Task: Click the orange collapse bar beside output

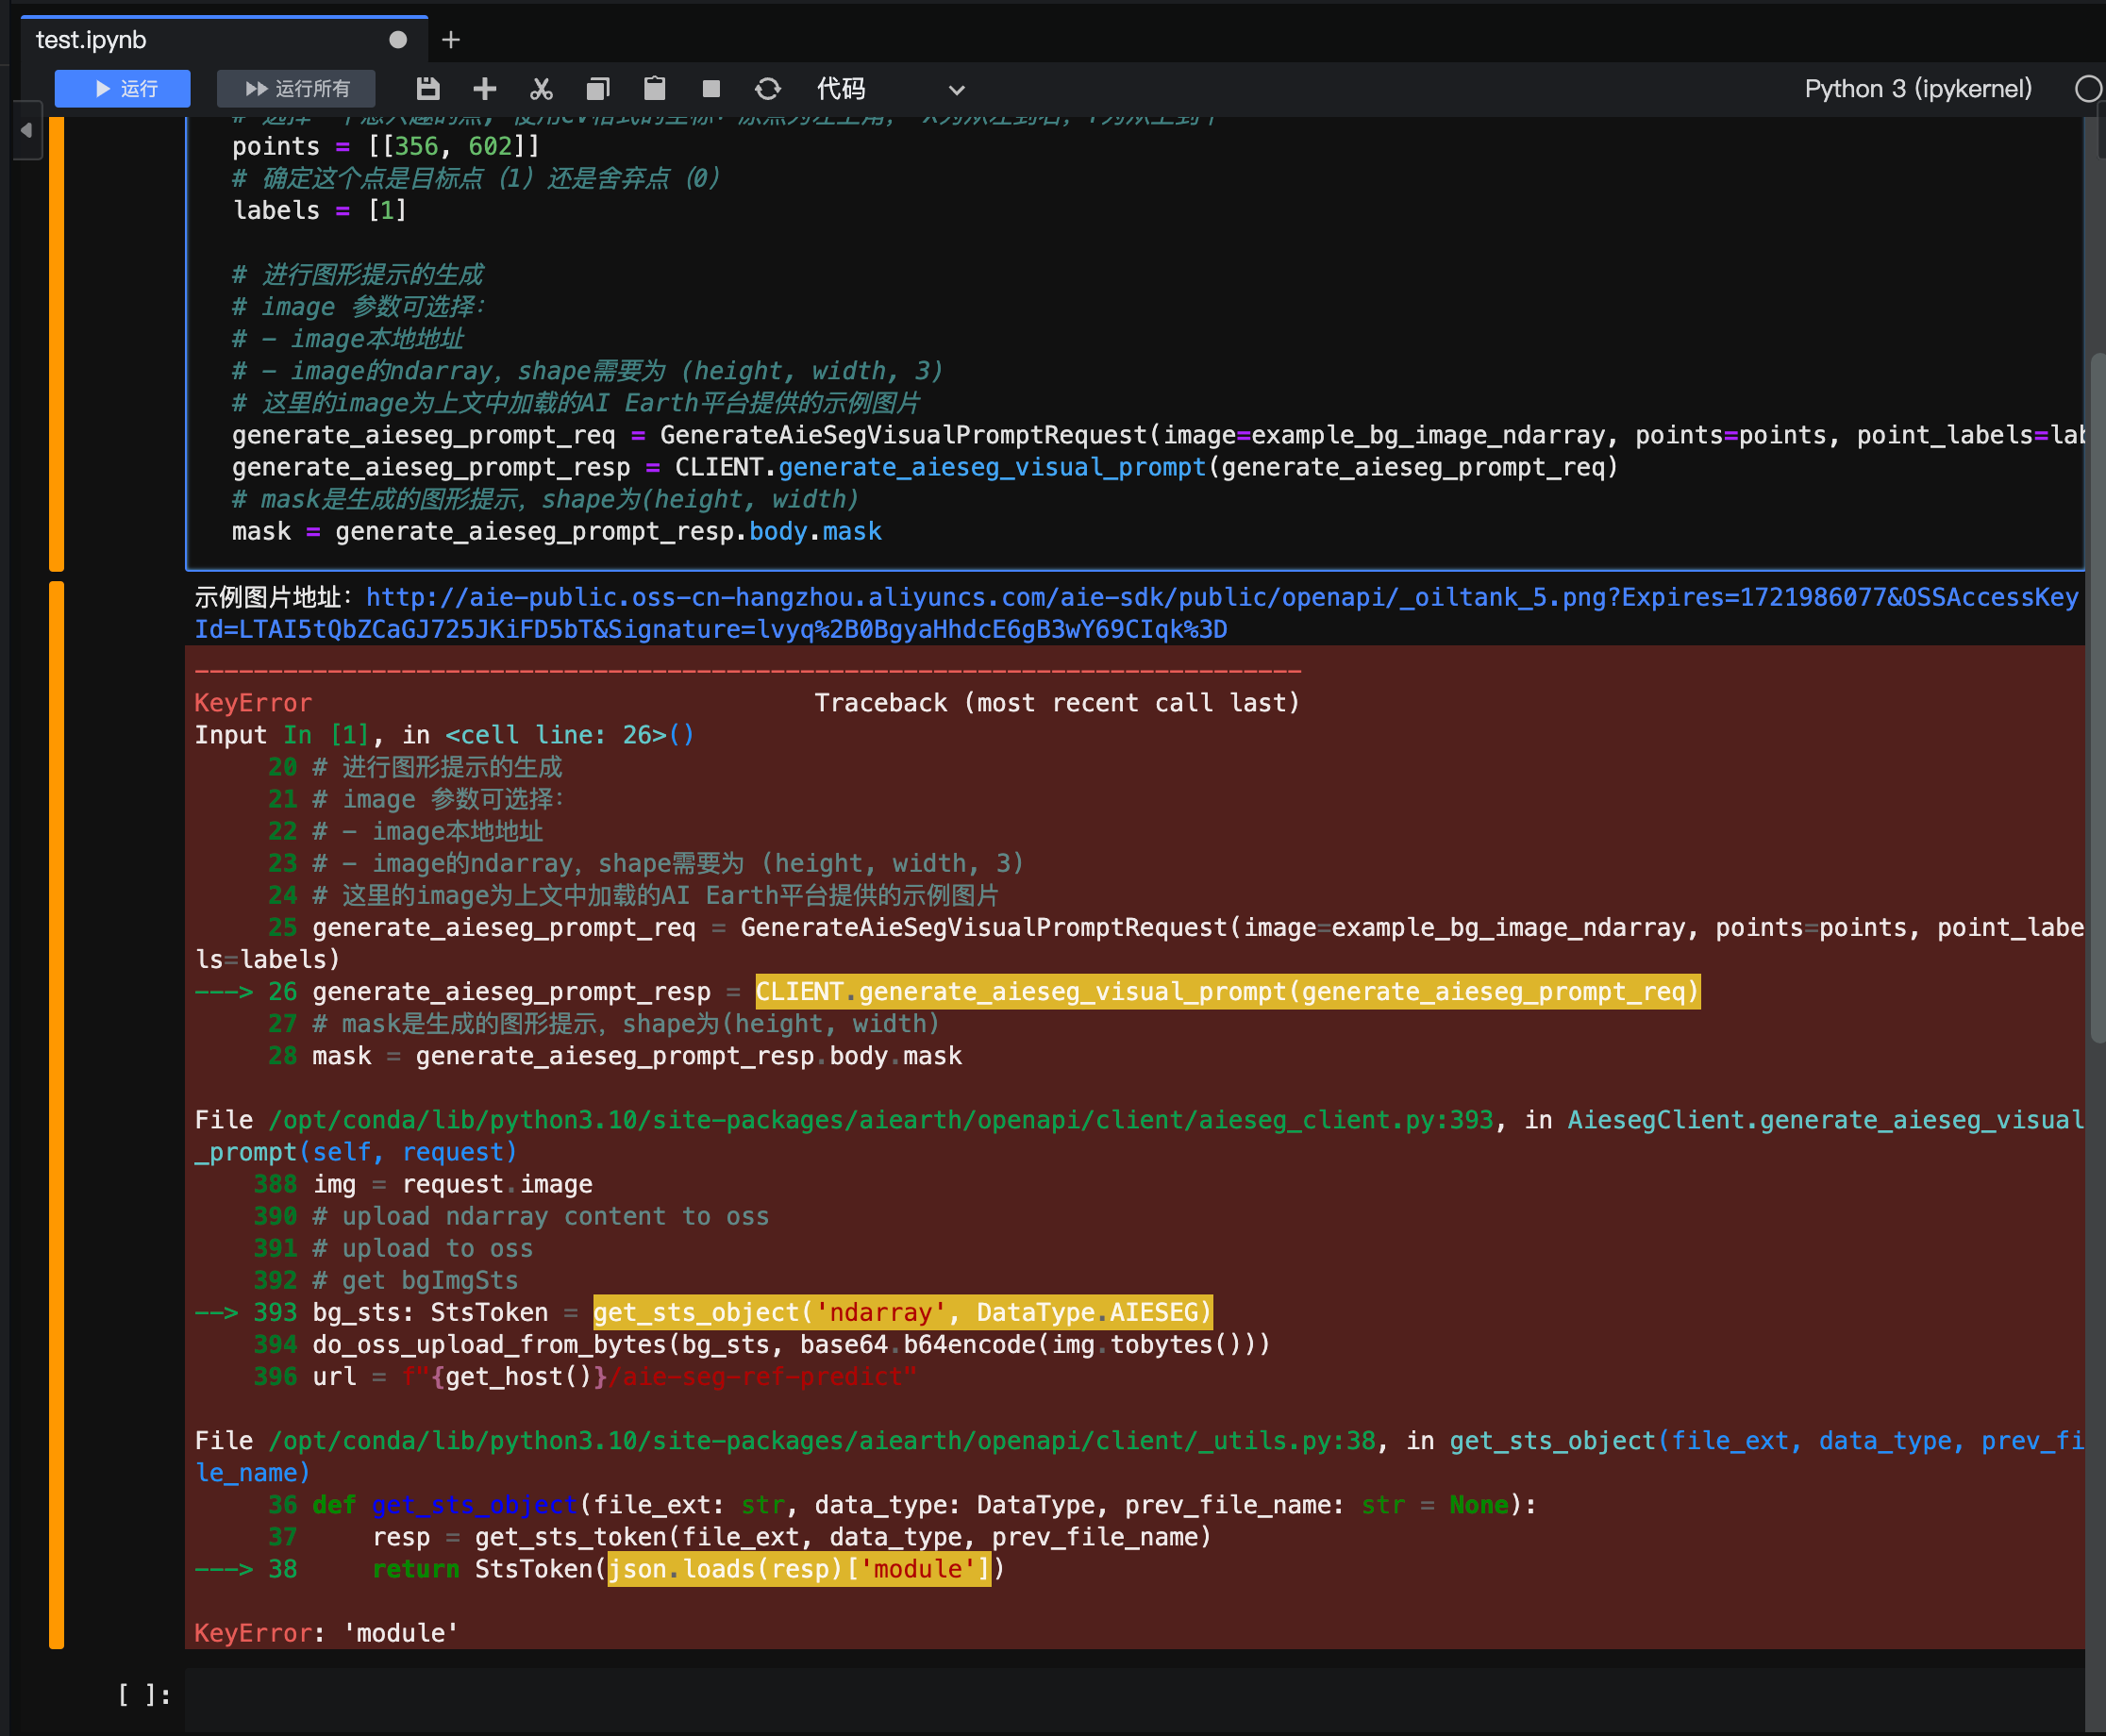Action: coord(57,1114)
